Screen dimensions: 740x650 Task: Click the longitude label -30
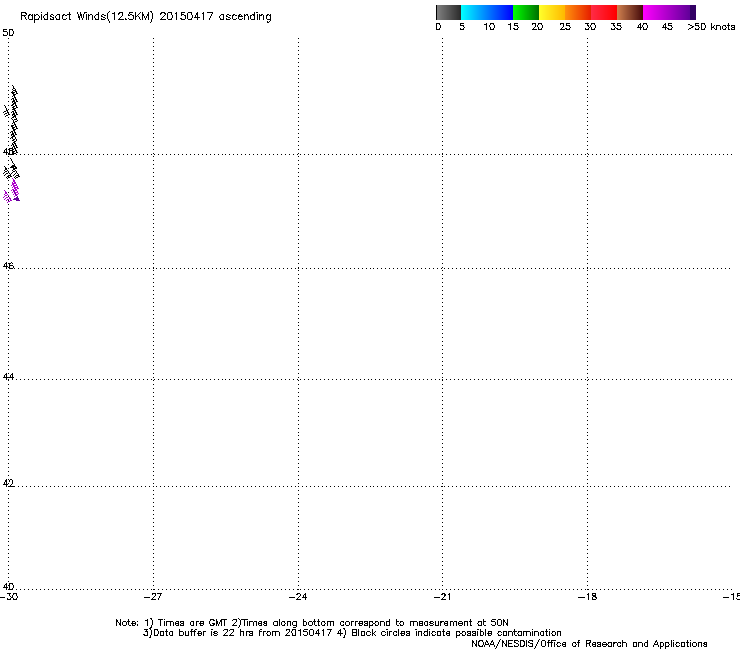9,597
